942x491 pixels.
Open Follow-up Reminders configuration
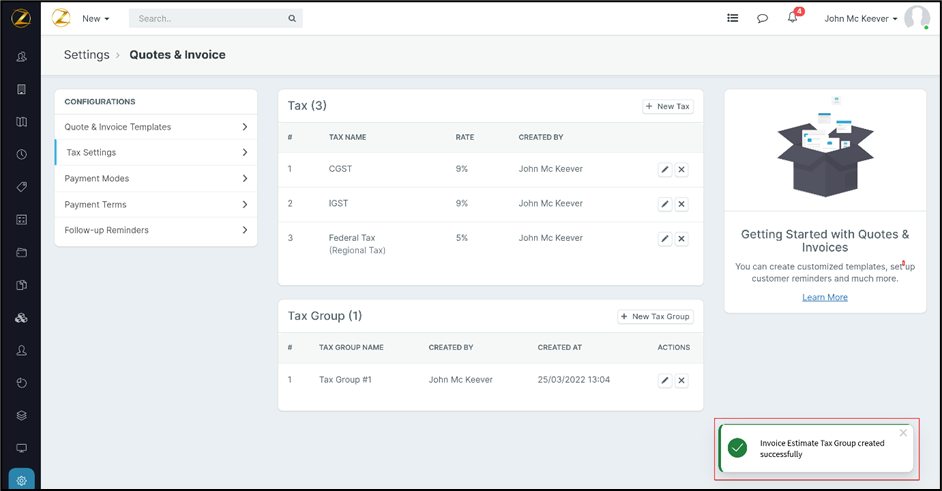[155, 230]
